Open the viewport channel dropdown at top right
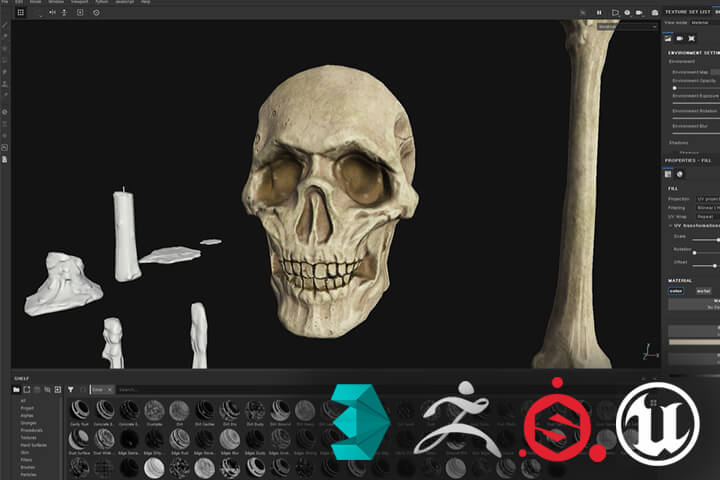The image size is (720, 480). [x=627, y=27]
